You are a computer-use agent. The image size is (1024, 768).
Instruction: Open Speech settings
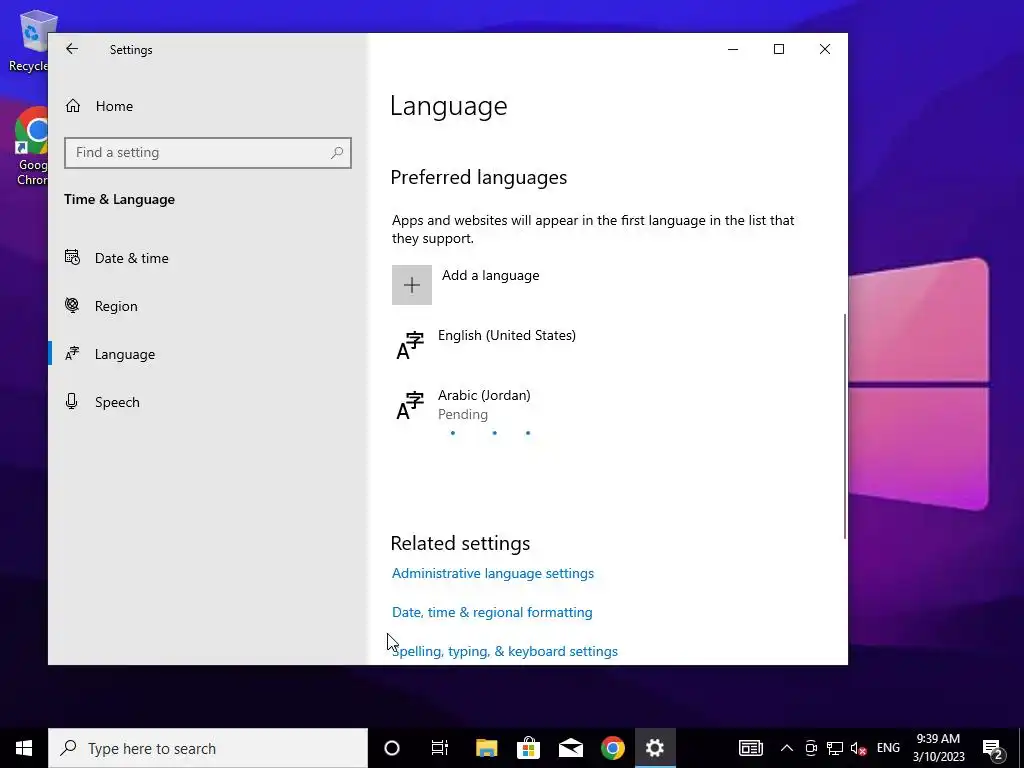(x=208, y=402)
